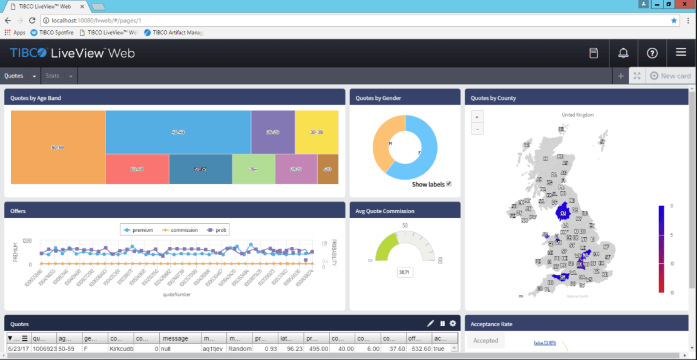
Task: Select the 'off...' column header
Action: point(420,338)
